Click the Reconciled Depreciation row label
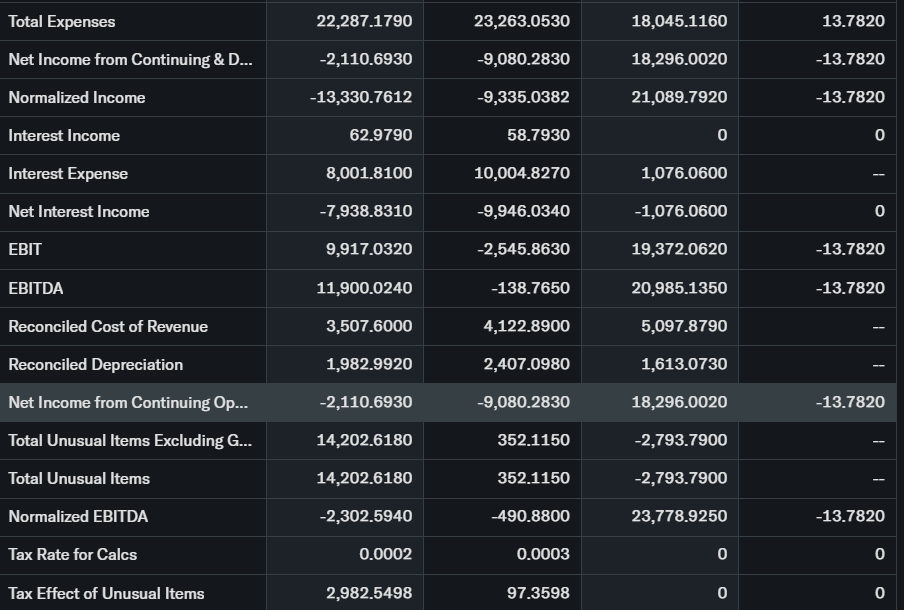This screenshot has width=904, height=610. click(96, 364)
